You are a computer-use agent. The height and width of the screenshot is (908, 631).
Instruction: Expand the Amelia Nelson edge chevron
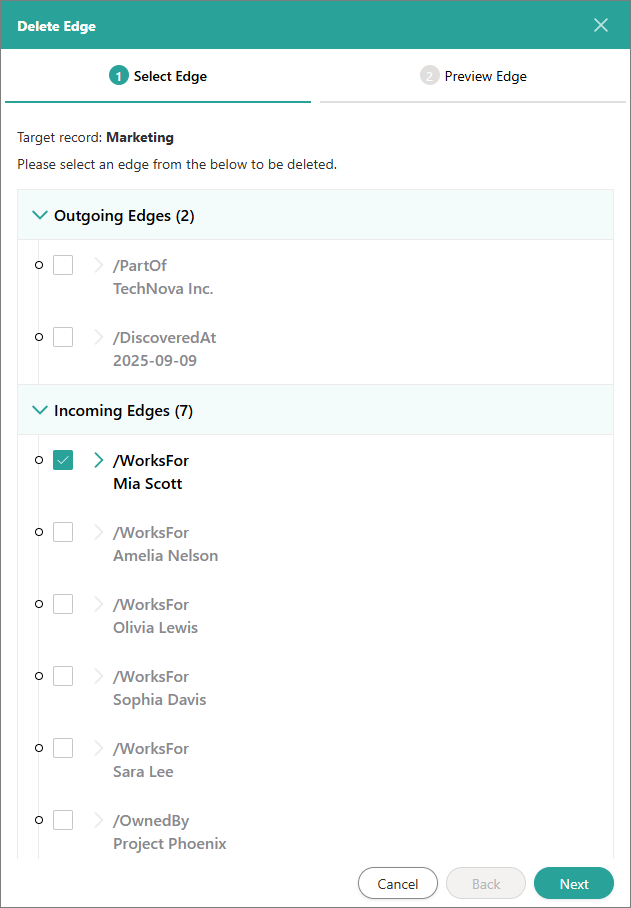pyautogui.click(x=98, y=532)
